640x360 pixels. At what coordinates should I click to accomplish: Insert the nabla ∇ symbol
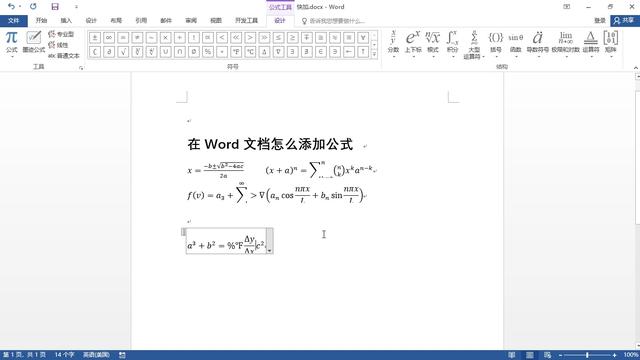[278, 52]
